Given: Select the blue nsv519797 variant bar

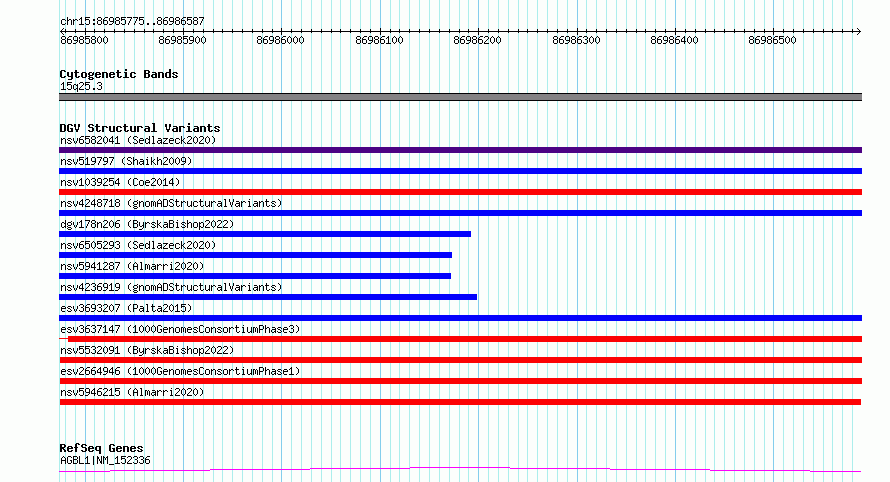Looking at the screenshot, I should pos(460,171).
